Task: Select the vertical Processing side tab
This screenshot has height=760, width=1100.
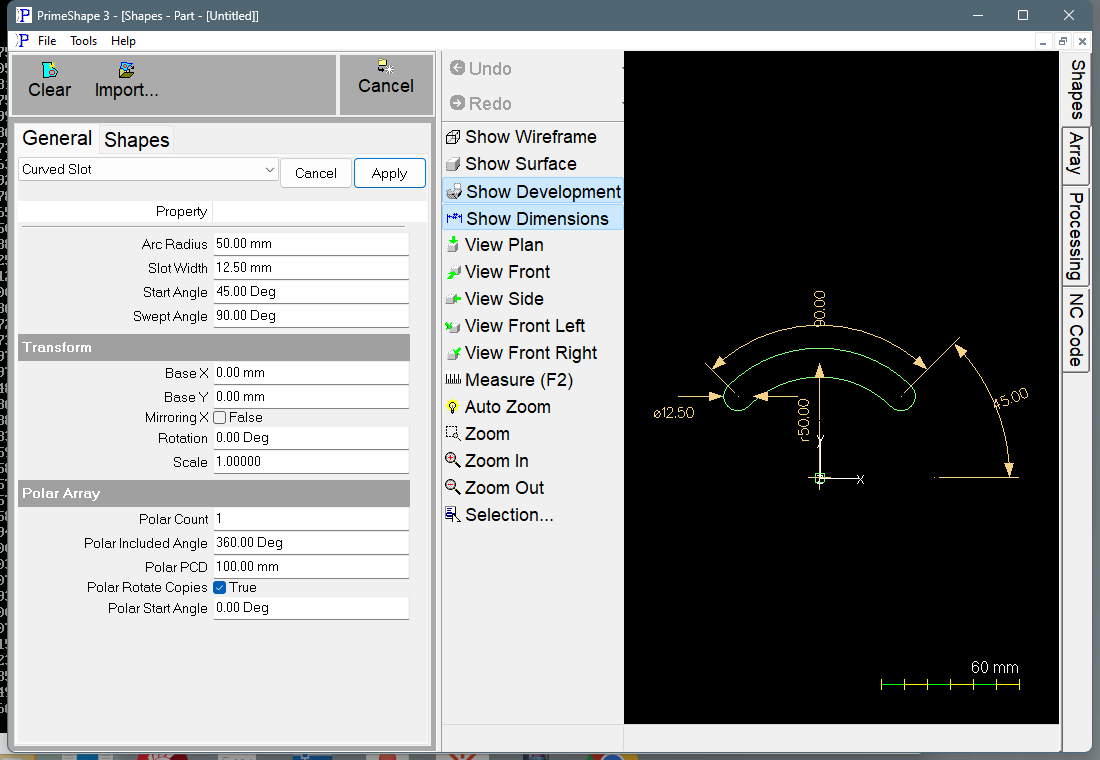Action: 1075,236
